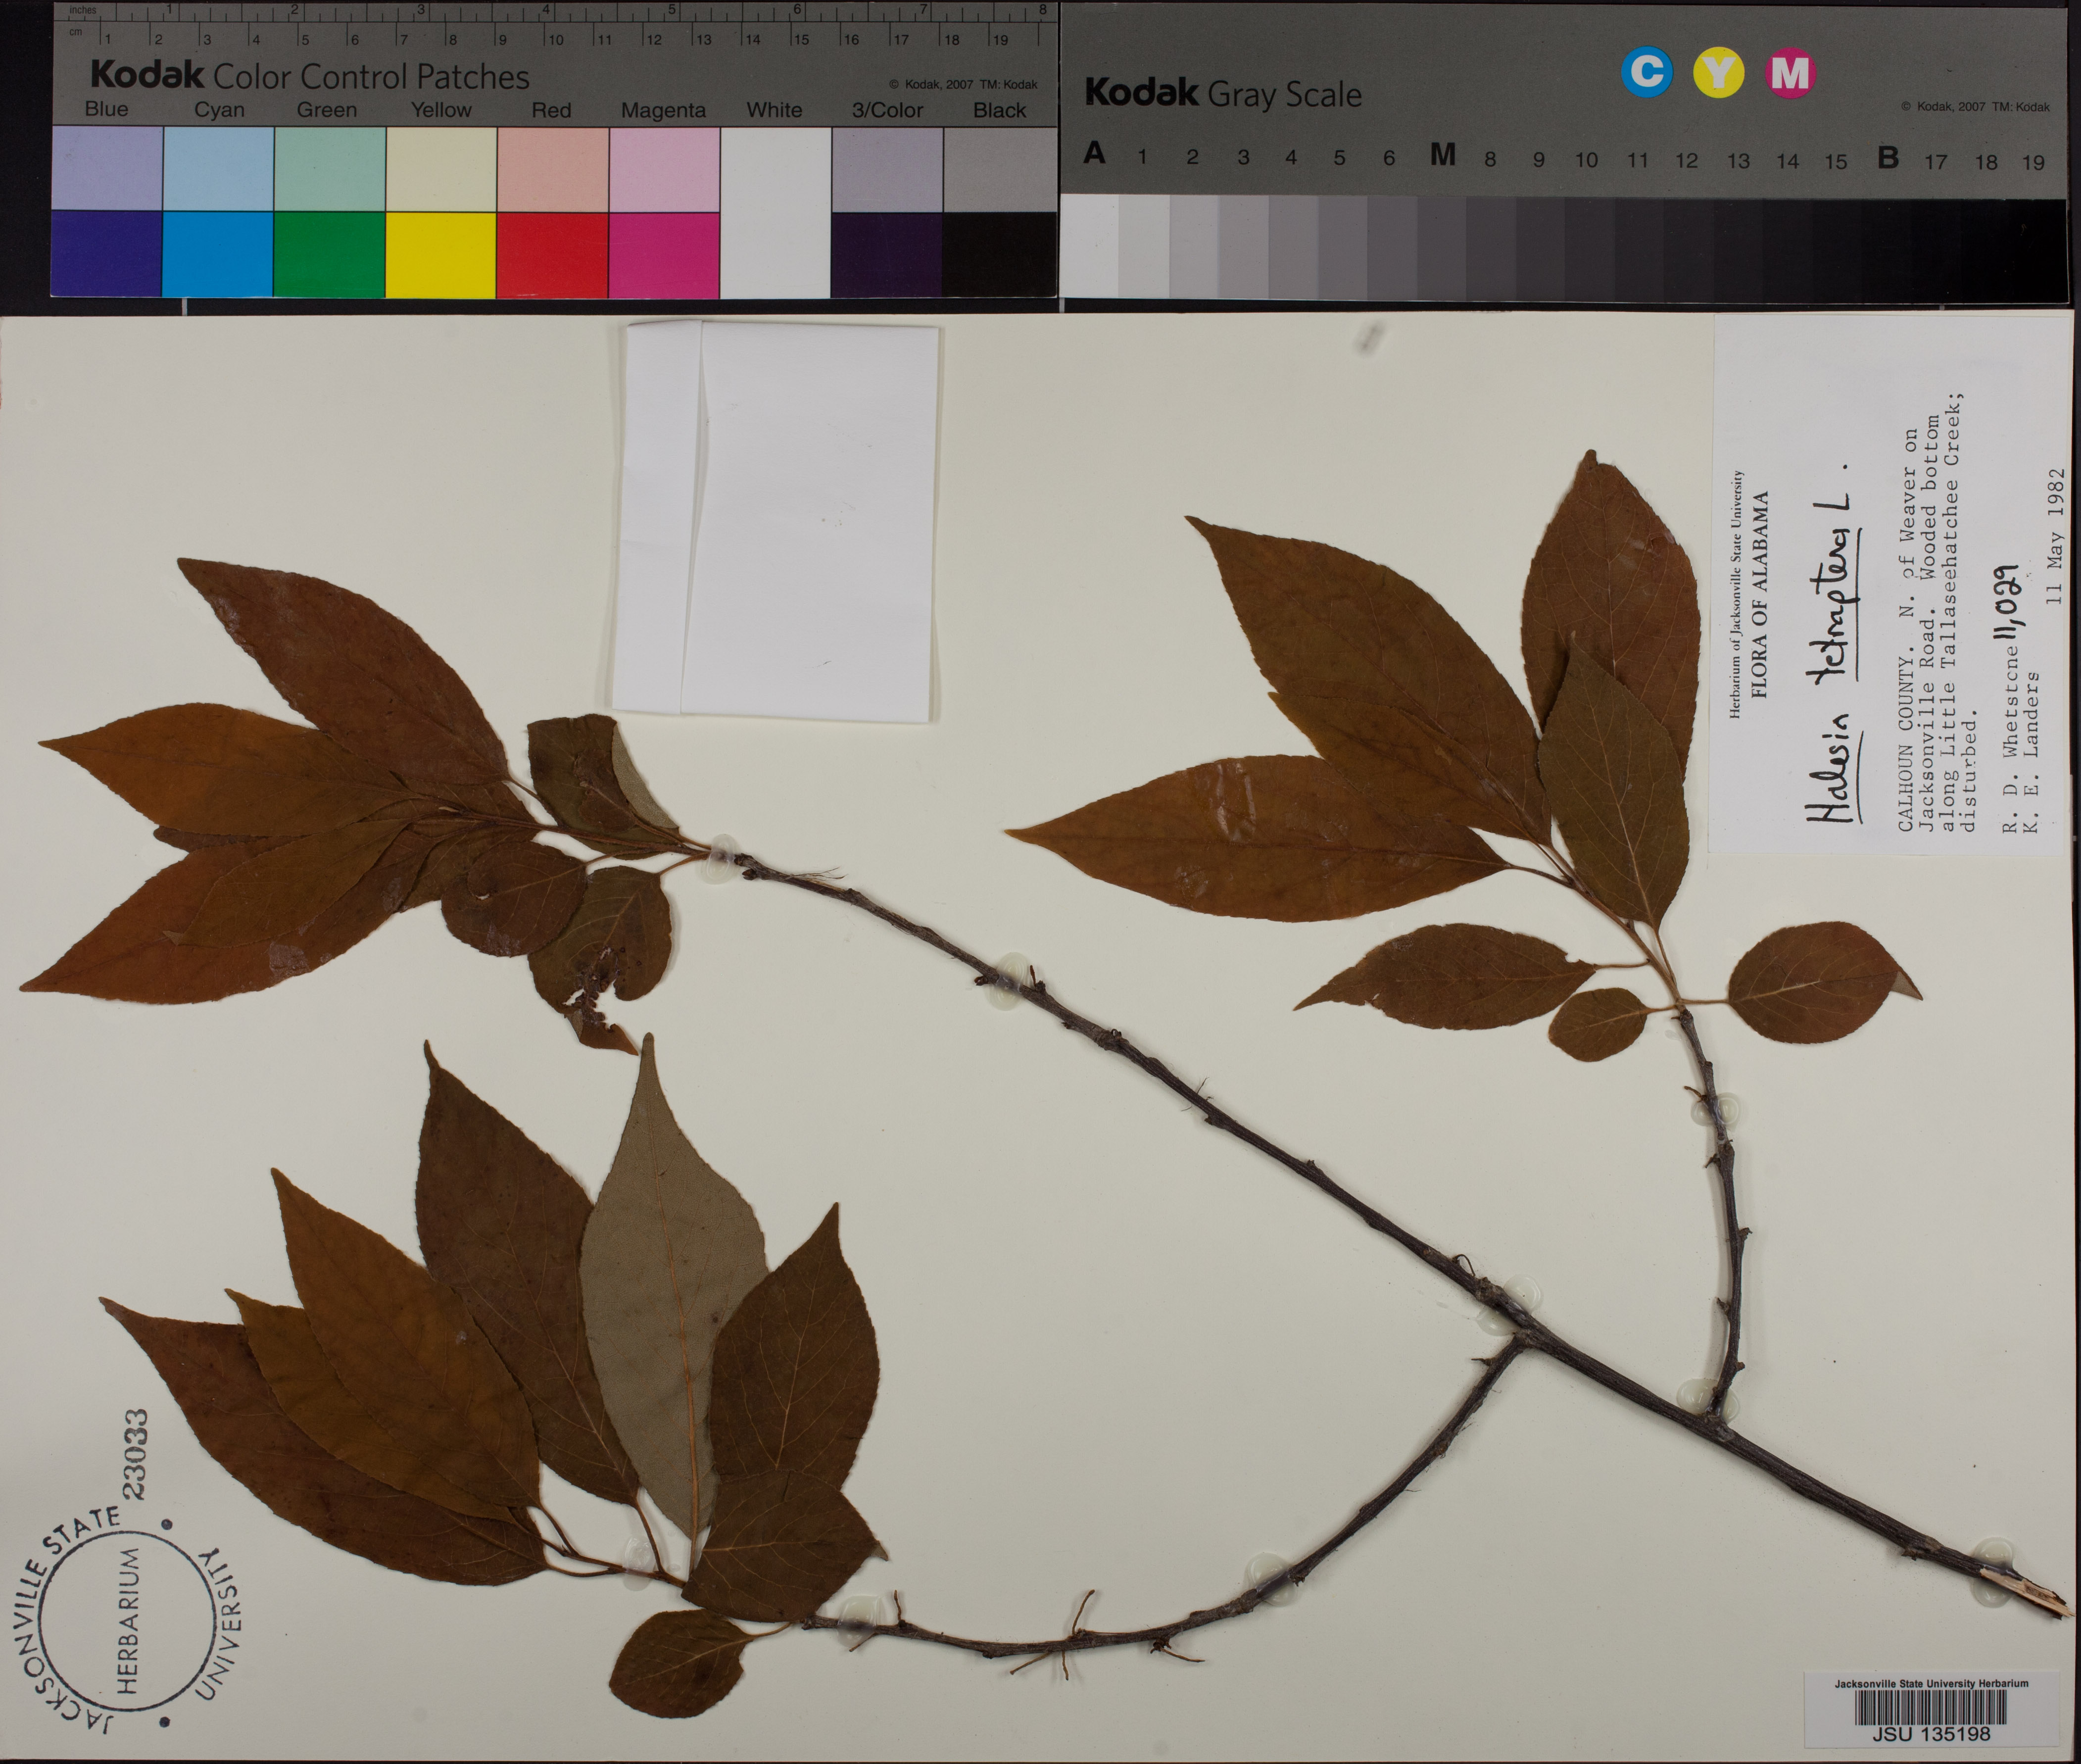2081x1764 pixels.
Task: Click the stamped accession number '23033'
Action: click(134, 1455)
